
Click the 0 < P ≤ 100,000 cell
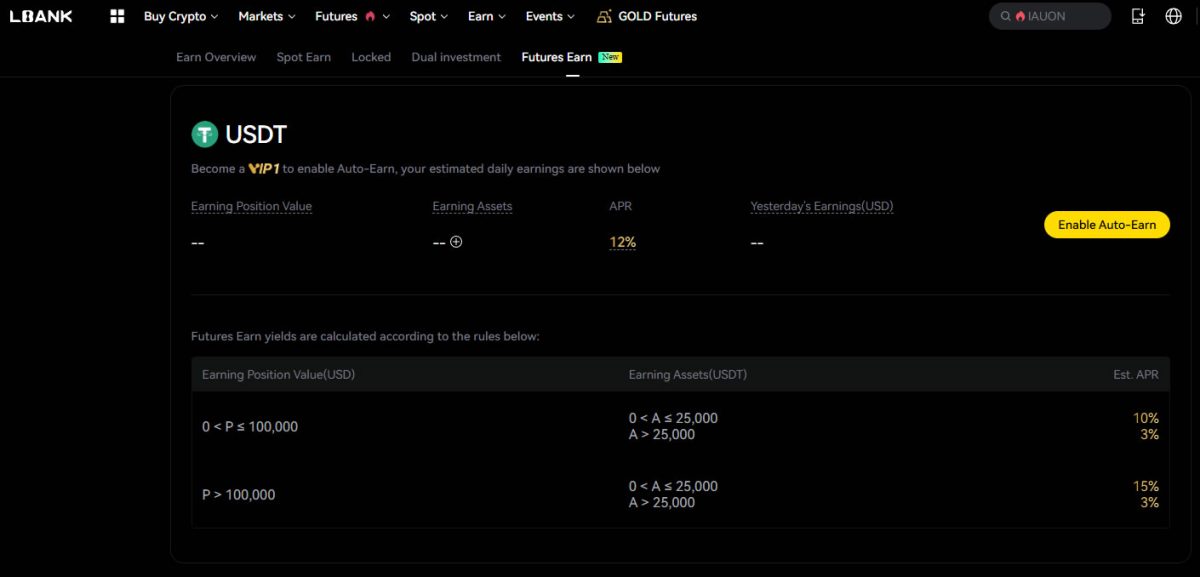point(250,427)
